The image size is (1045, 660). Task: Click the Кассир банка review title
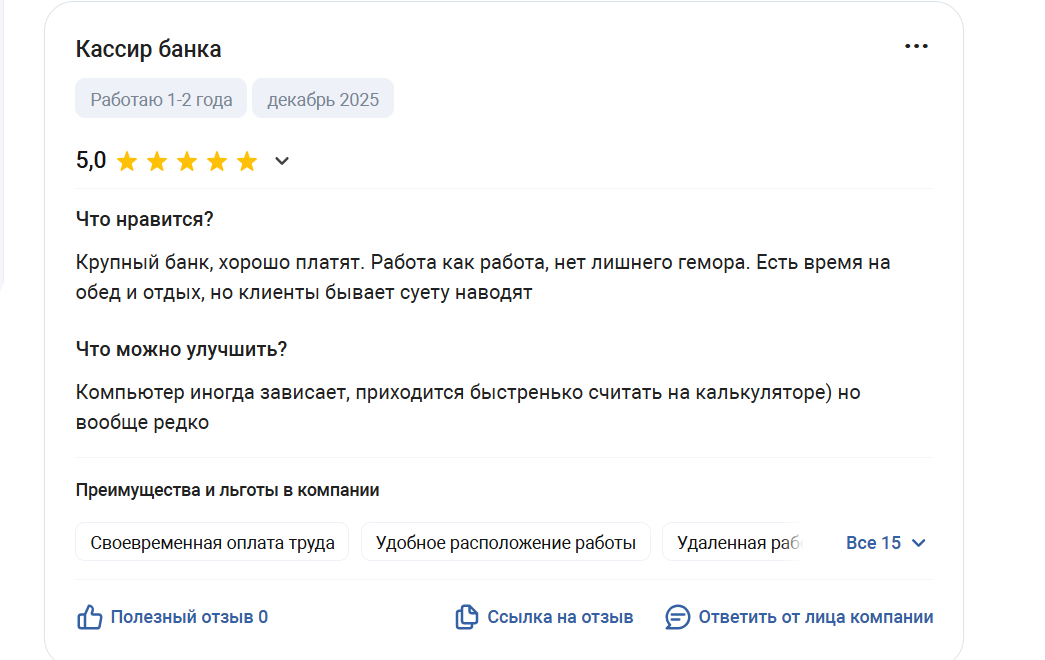click(x=148, y=49)
